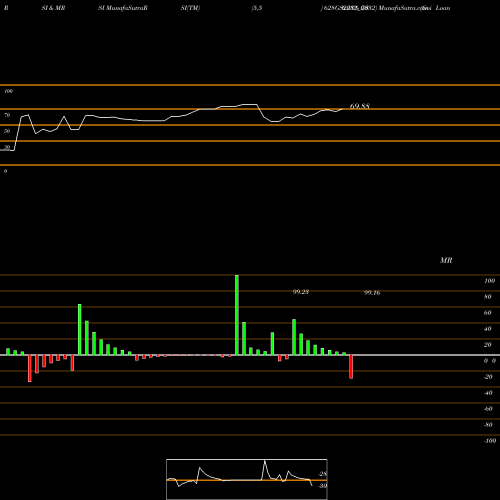Click the 'SI MunafaSutraR' header text
500x500 pixels.
click(x=123, y=8)
